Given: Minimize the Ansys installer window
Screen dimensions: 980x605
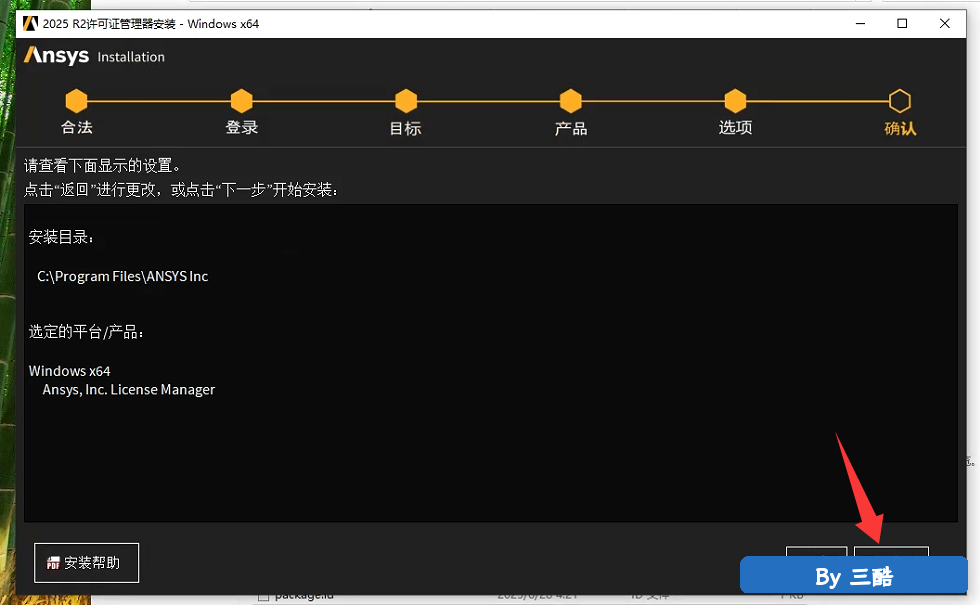Looking at the screenshot, I should (861, 24).
